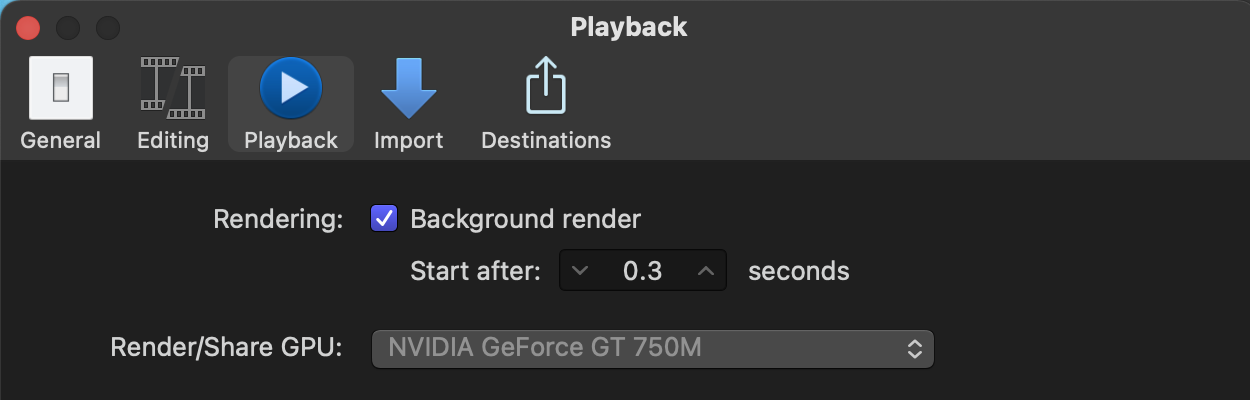Screen dimensions: 1250x400
Task: Switch to the General tab label
Action: (x=61, y=140)
